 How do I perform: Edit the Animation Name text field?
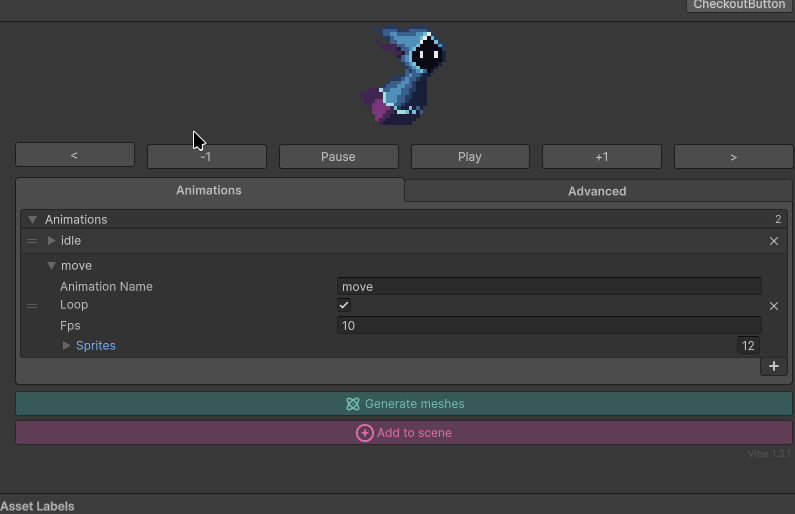click(548, 287)
